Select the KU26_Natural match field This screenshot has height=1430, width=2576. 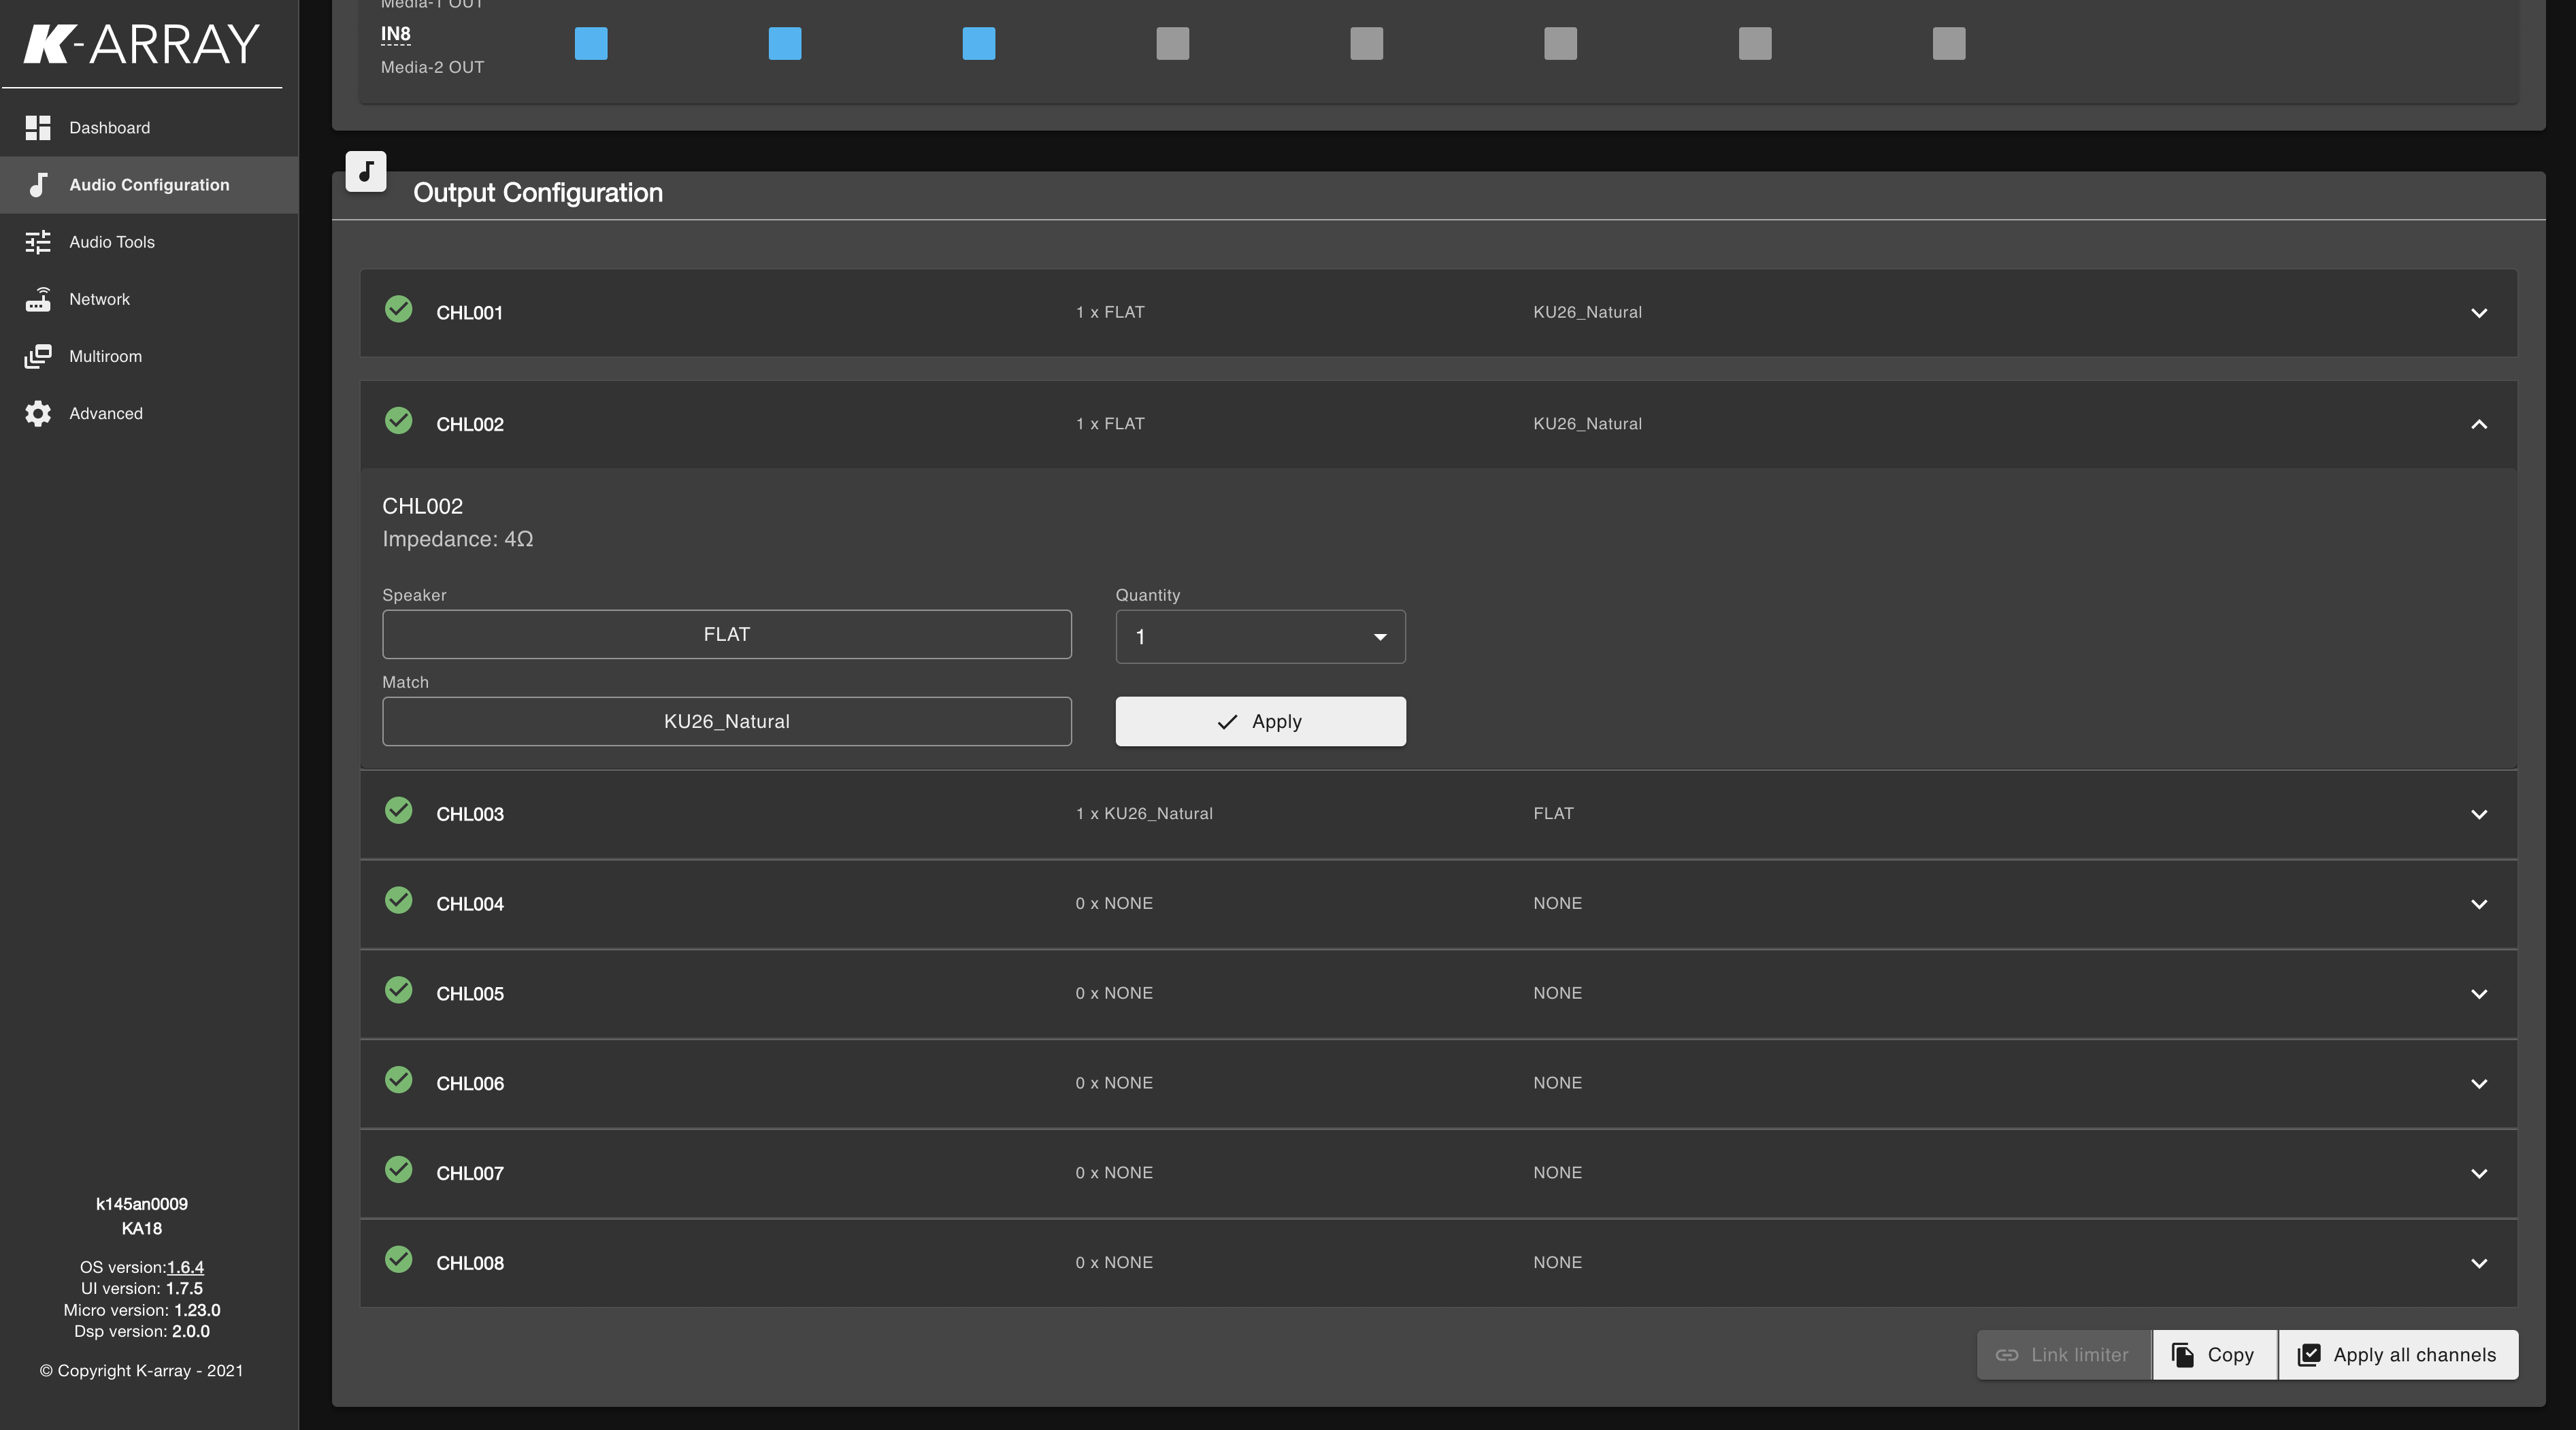pos(727,722)
